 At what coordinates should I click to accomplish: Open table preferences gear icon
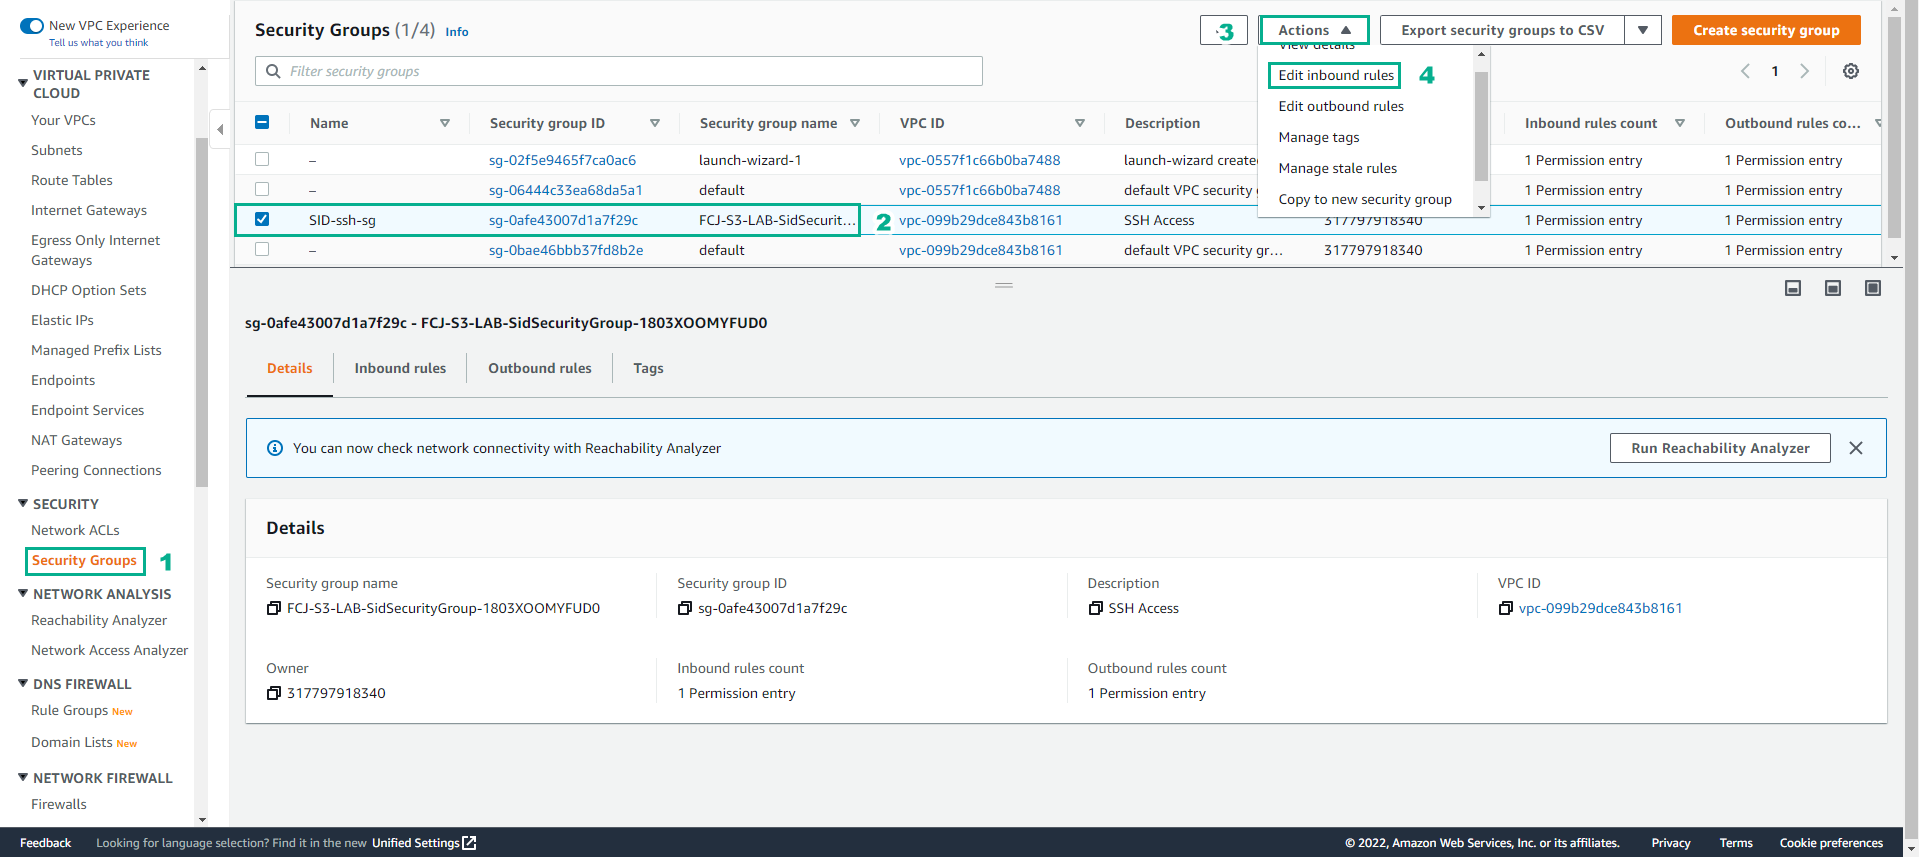(x=1851, y=71)
